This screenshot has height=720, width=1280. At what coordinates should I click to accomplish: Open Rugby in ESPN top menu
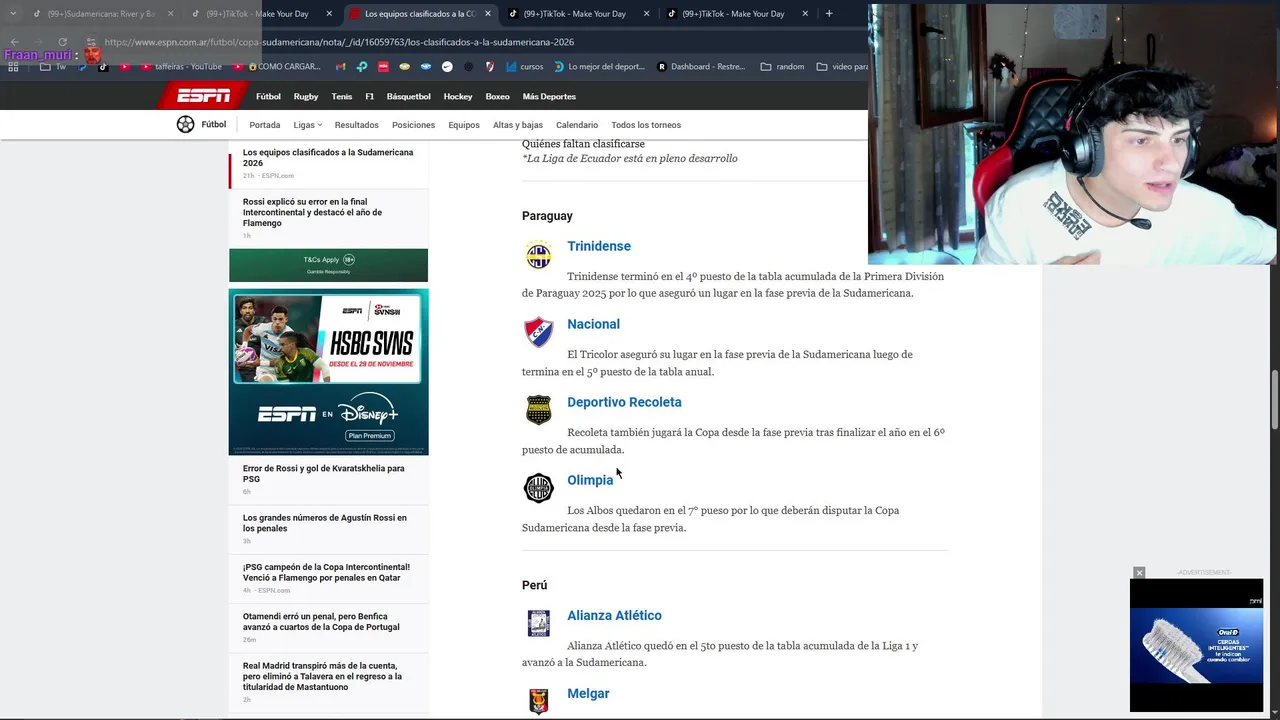[306, 97]
